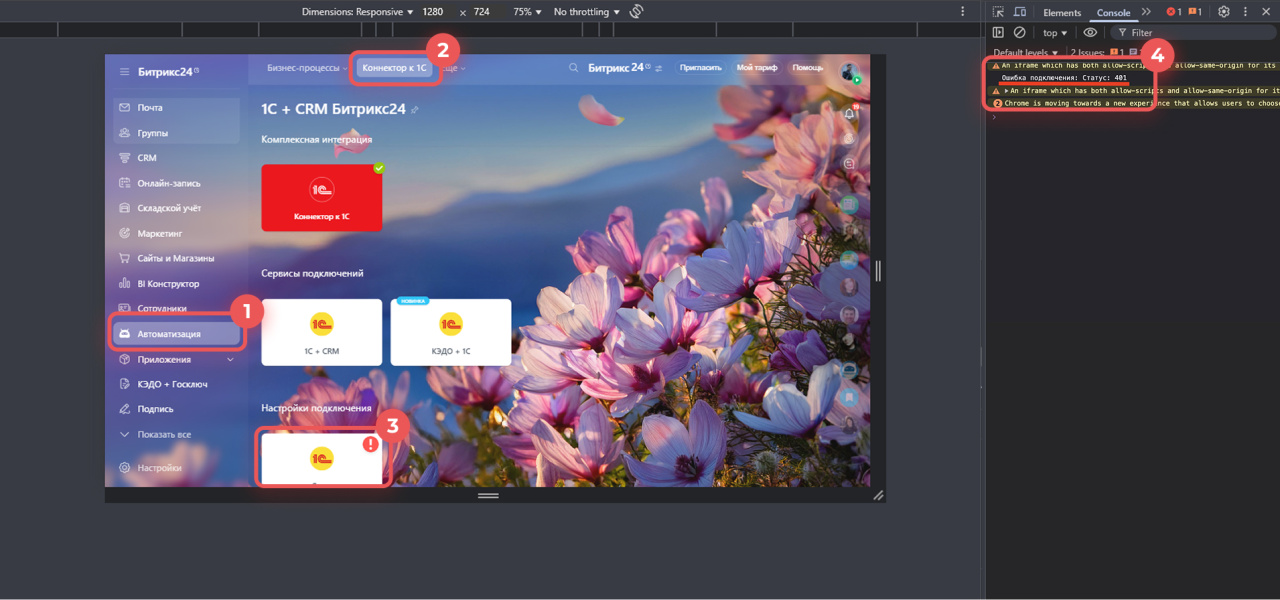
Task: Activate the inspect element picker
Action: (998, 12)
